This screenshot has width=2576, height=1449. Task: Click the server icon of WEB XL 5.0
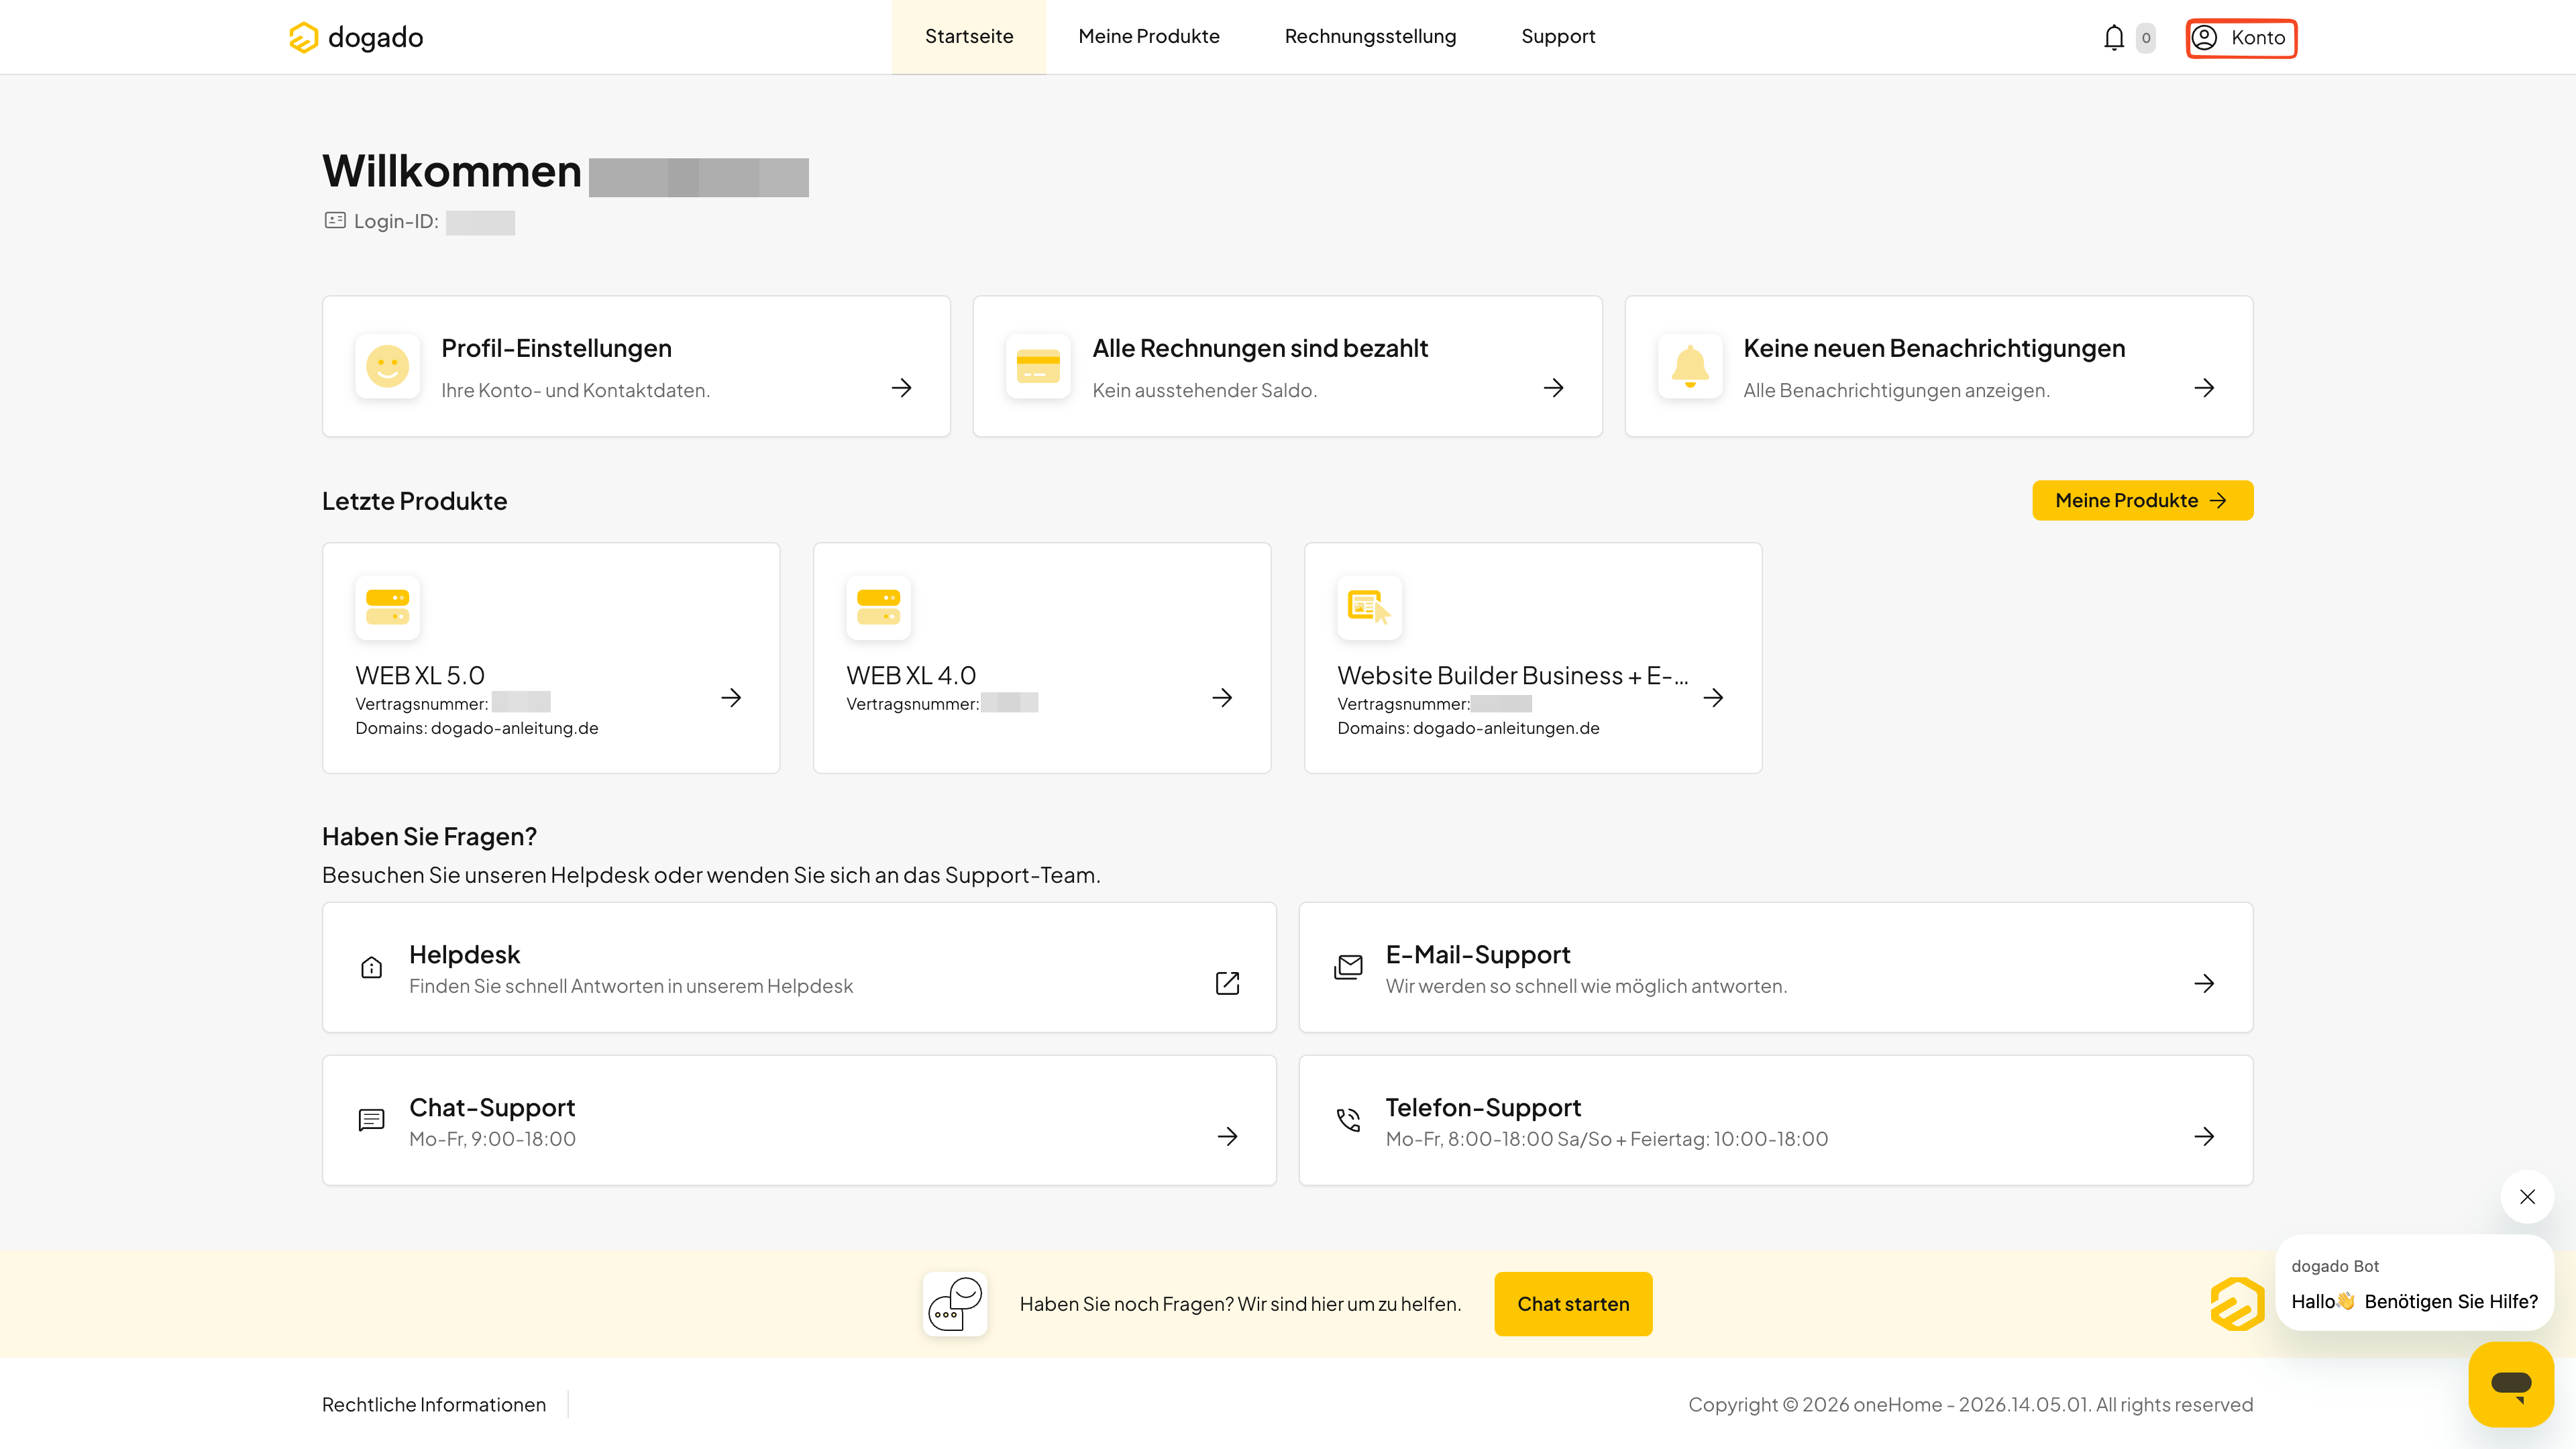(x=387, y=607)
